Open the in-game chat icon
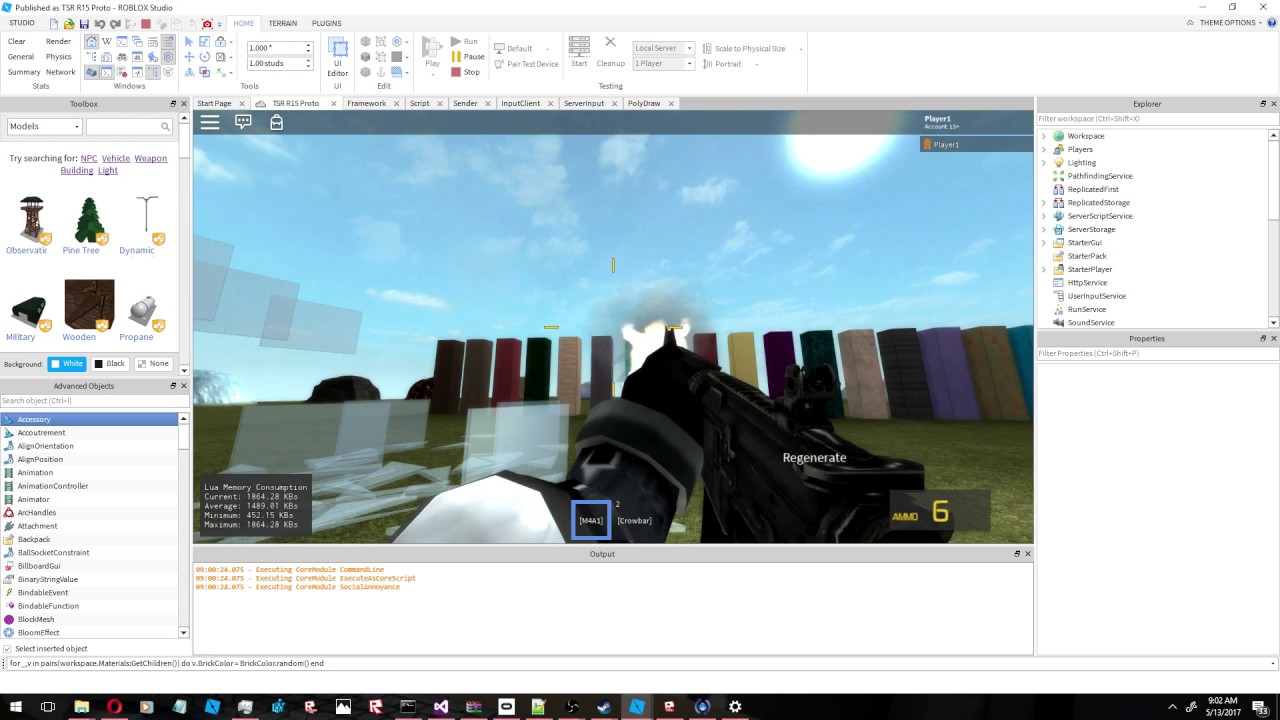 (x=243, y=122)
